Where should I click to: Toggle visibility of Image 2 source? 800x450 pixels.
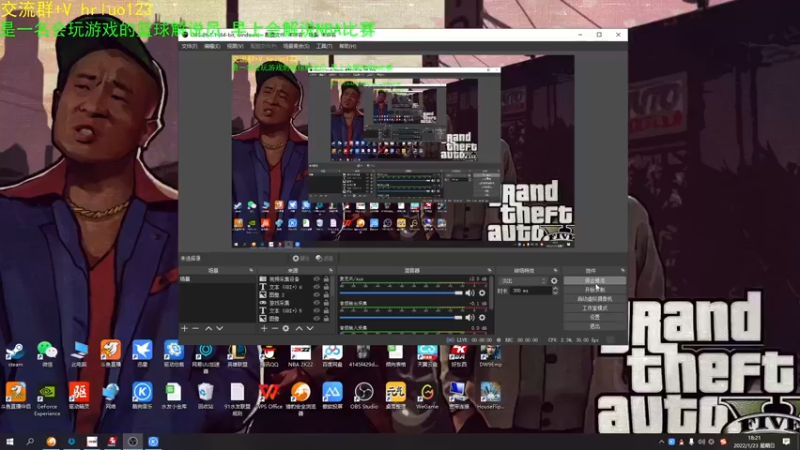(x=316, y=295)
